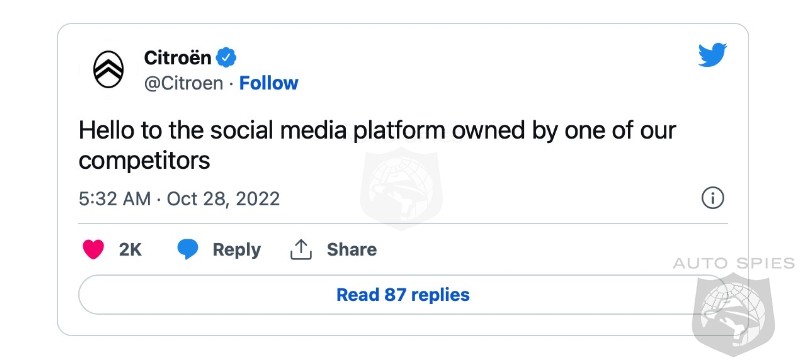Click the Reply label
The image size is (800, 364).
coord(237,250)
